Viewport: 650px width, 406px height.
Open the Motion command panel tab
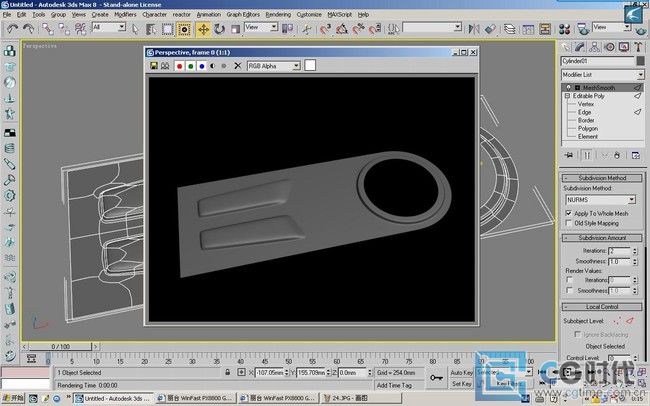tap(609, 47)
